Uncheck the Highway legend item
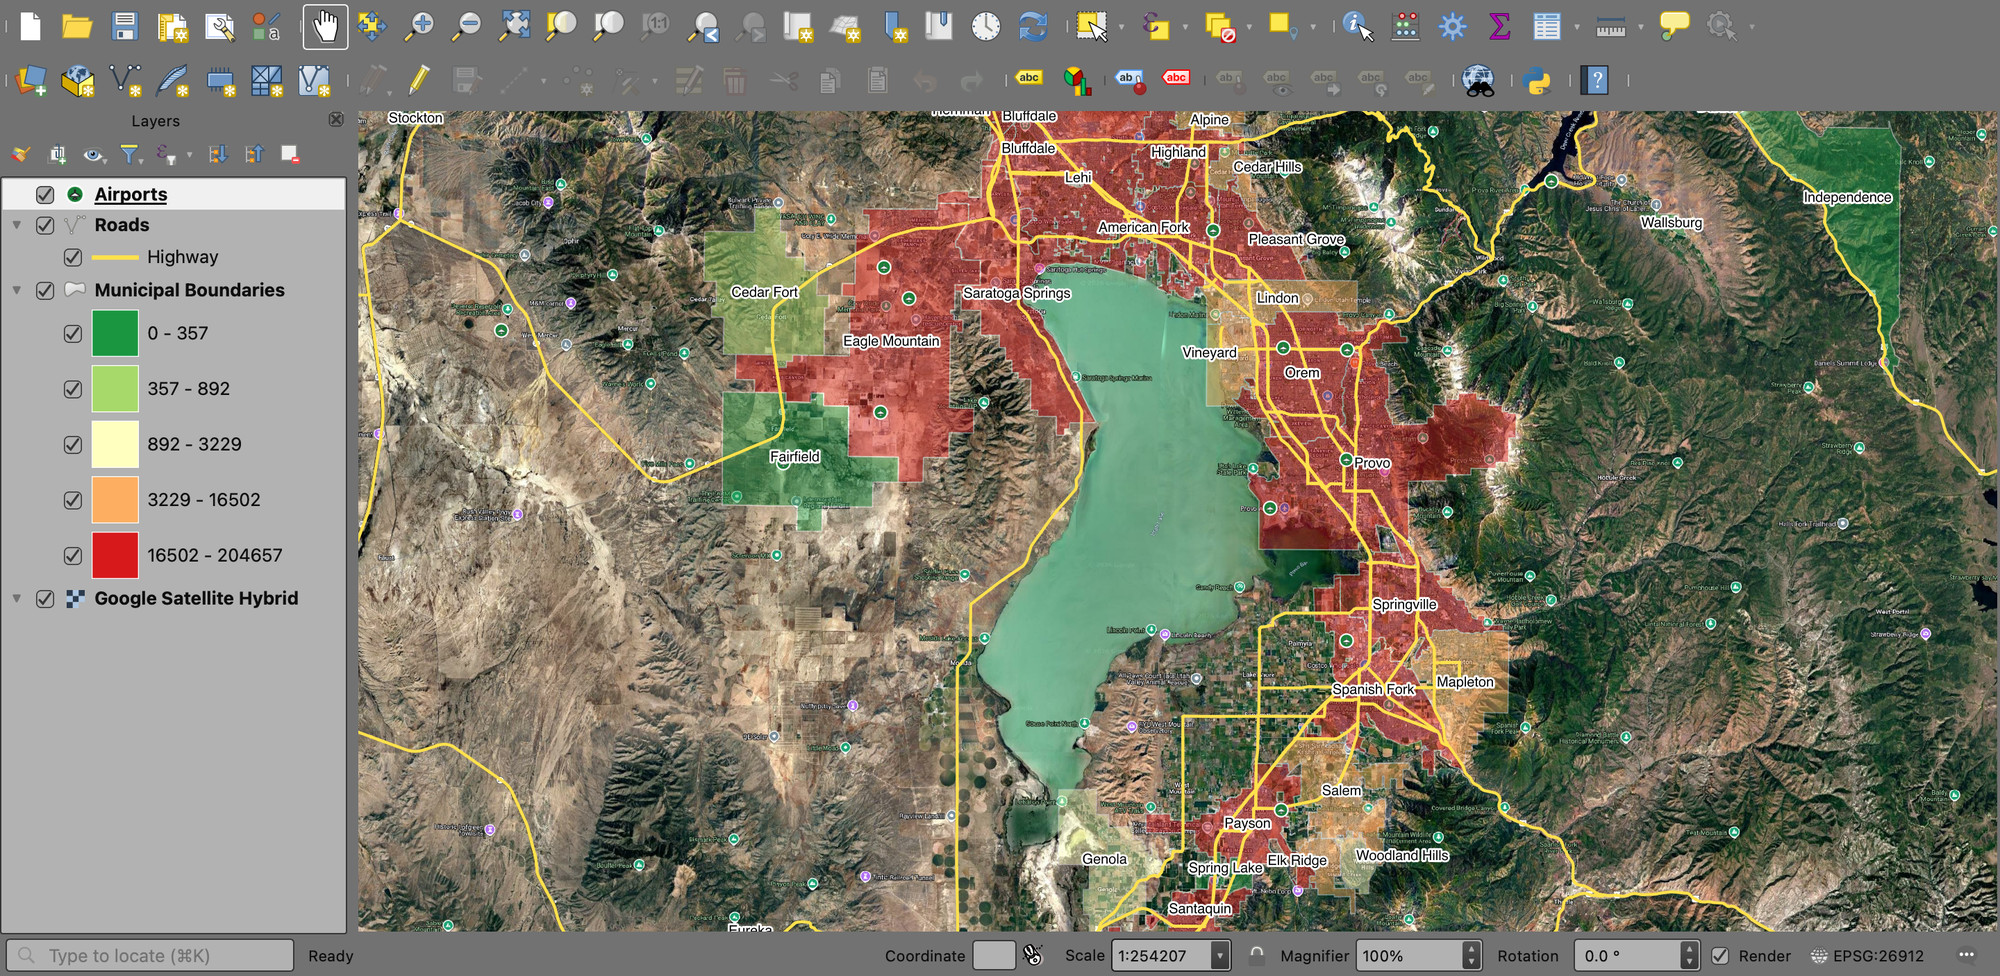2000x976 pixels. pos(73,257)
